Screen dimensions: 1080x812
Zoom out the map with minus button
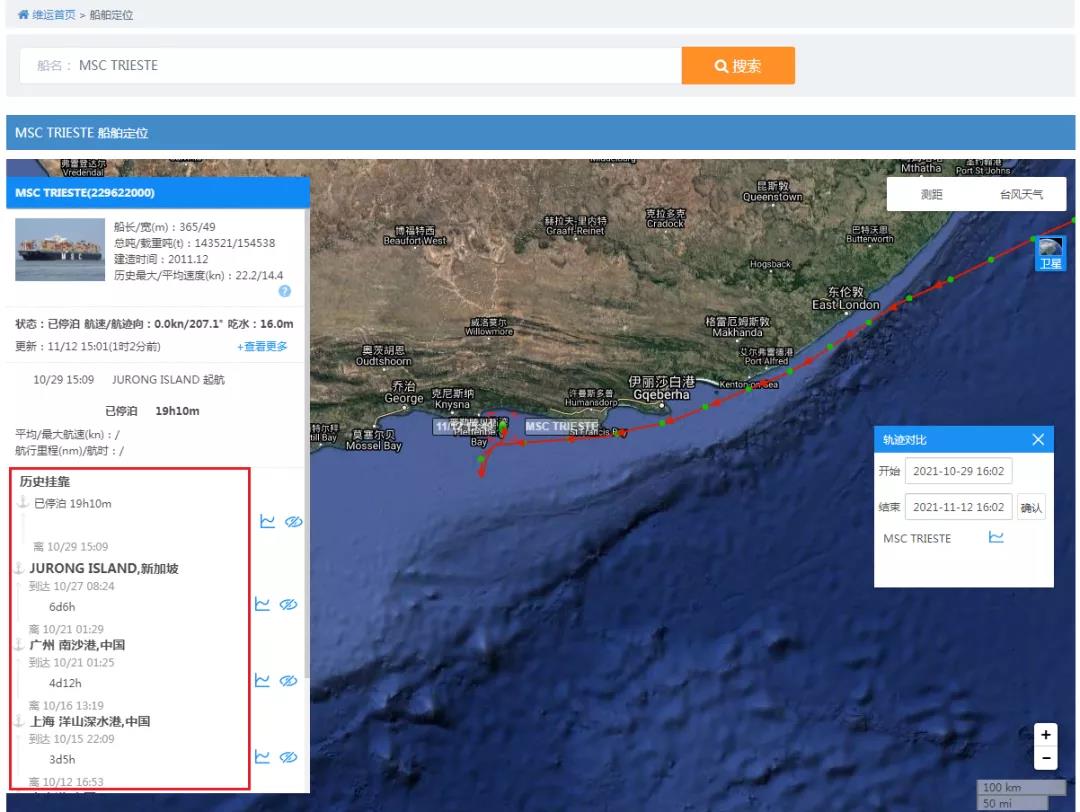pos(1046,758)
